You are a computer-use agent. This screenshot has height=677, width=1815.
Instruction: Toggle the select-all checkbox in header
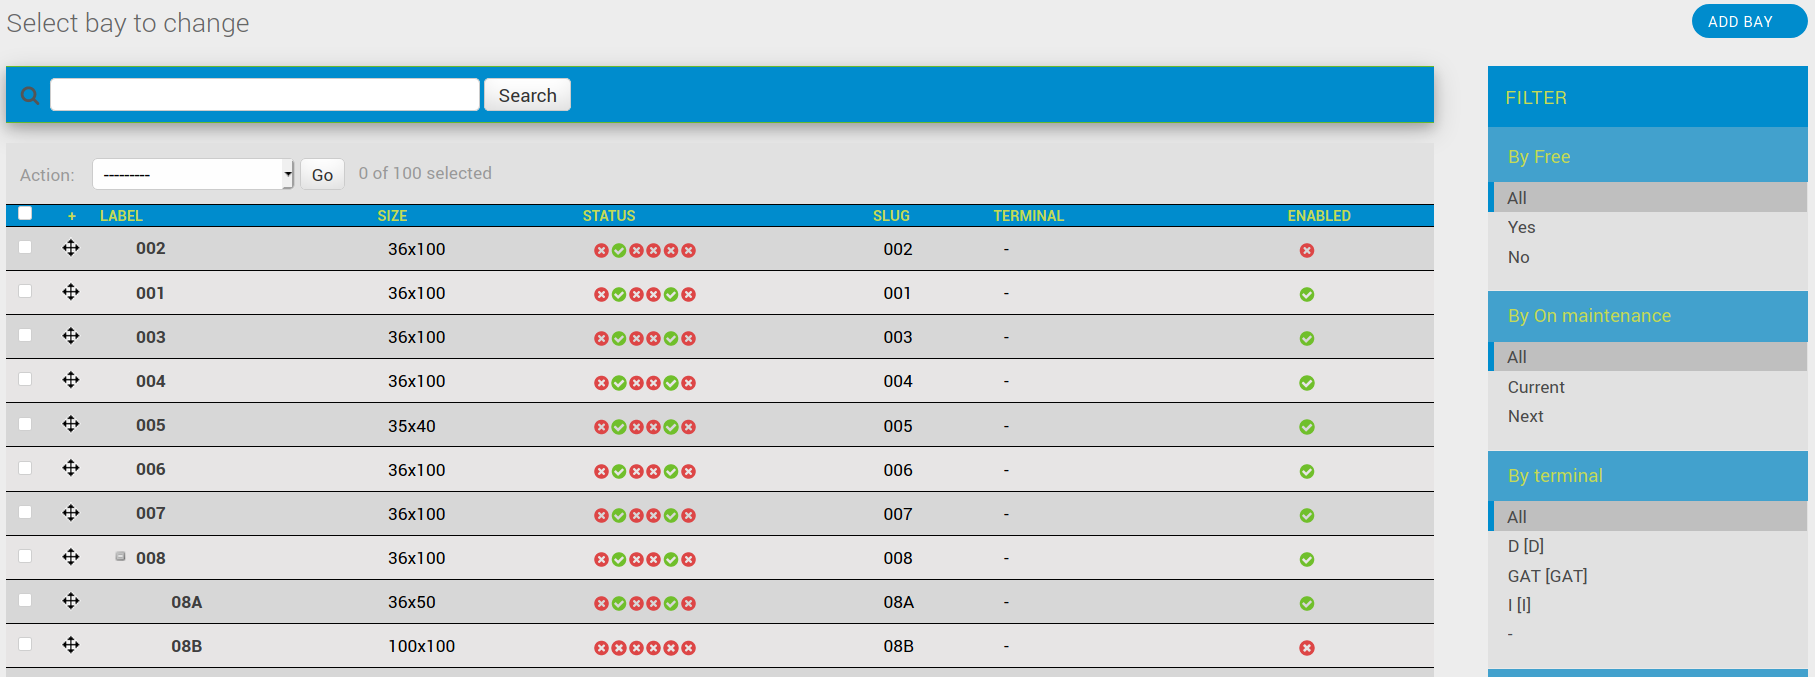(x=25, y=213)
